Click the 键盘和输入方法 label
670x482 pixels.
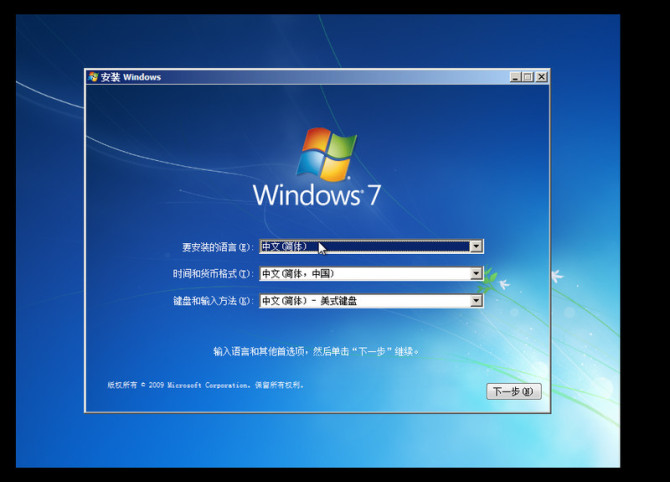211,301
